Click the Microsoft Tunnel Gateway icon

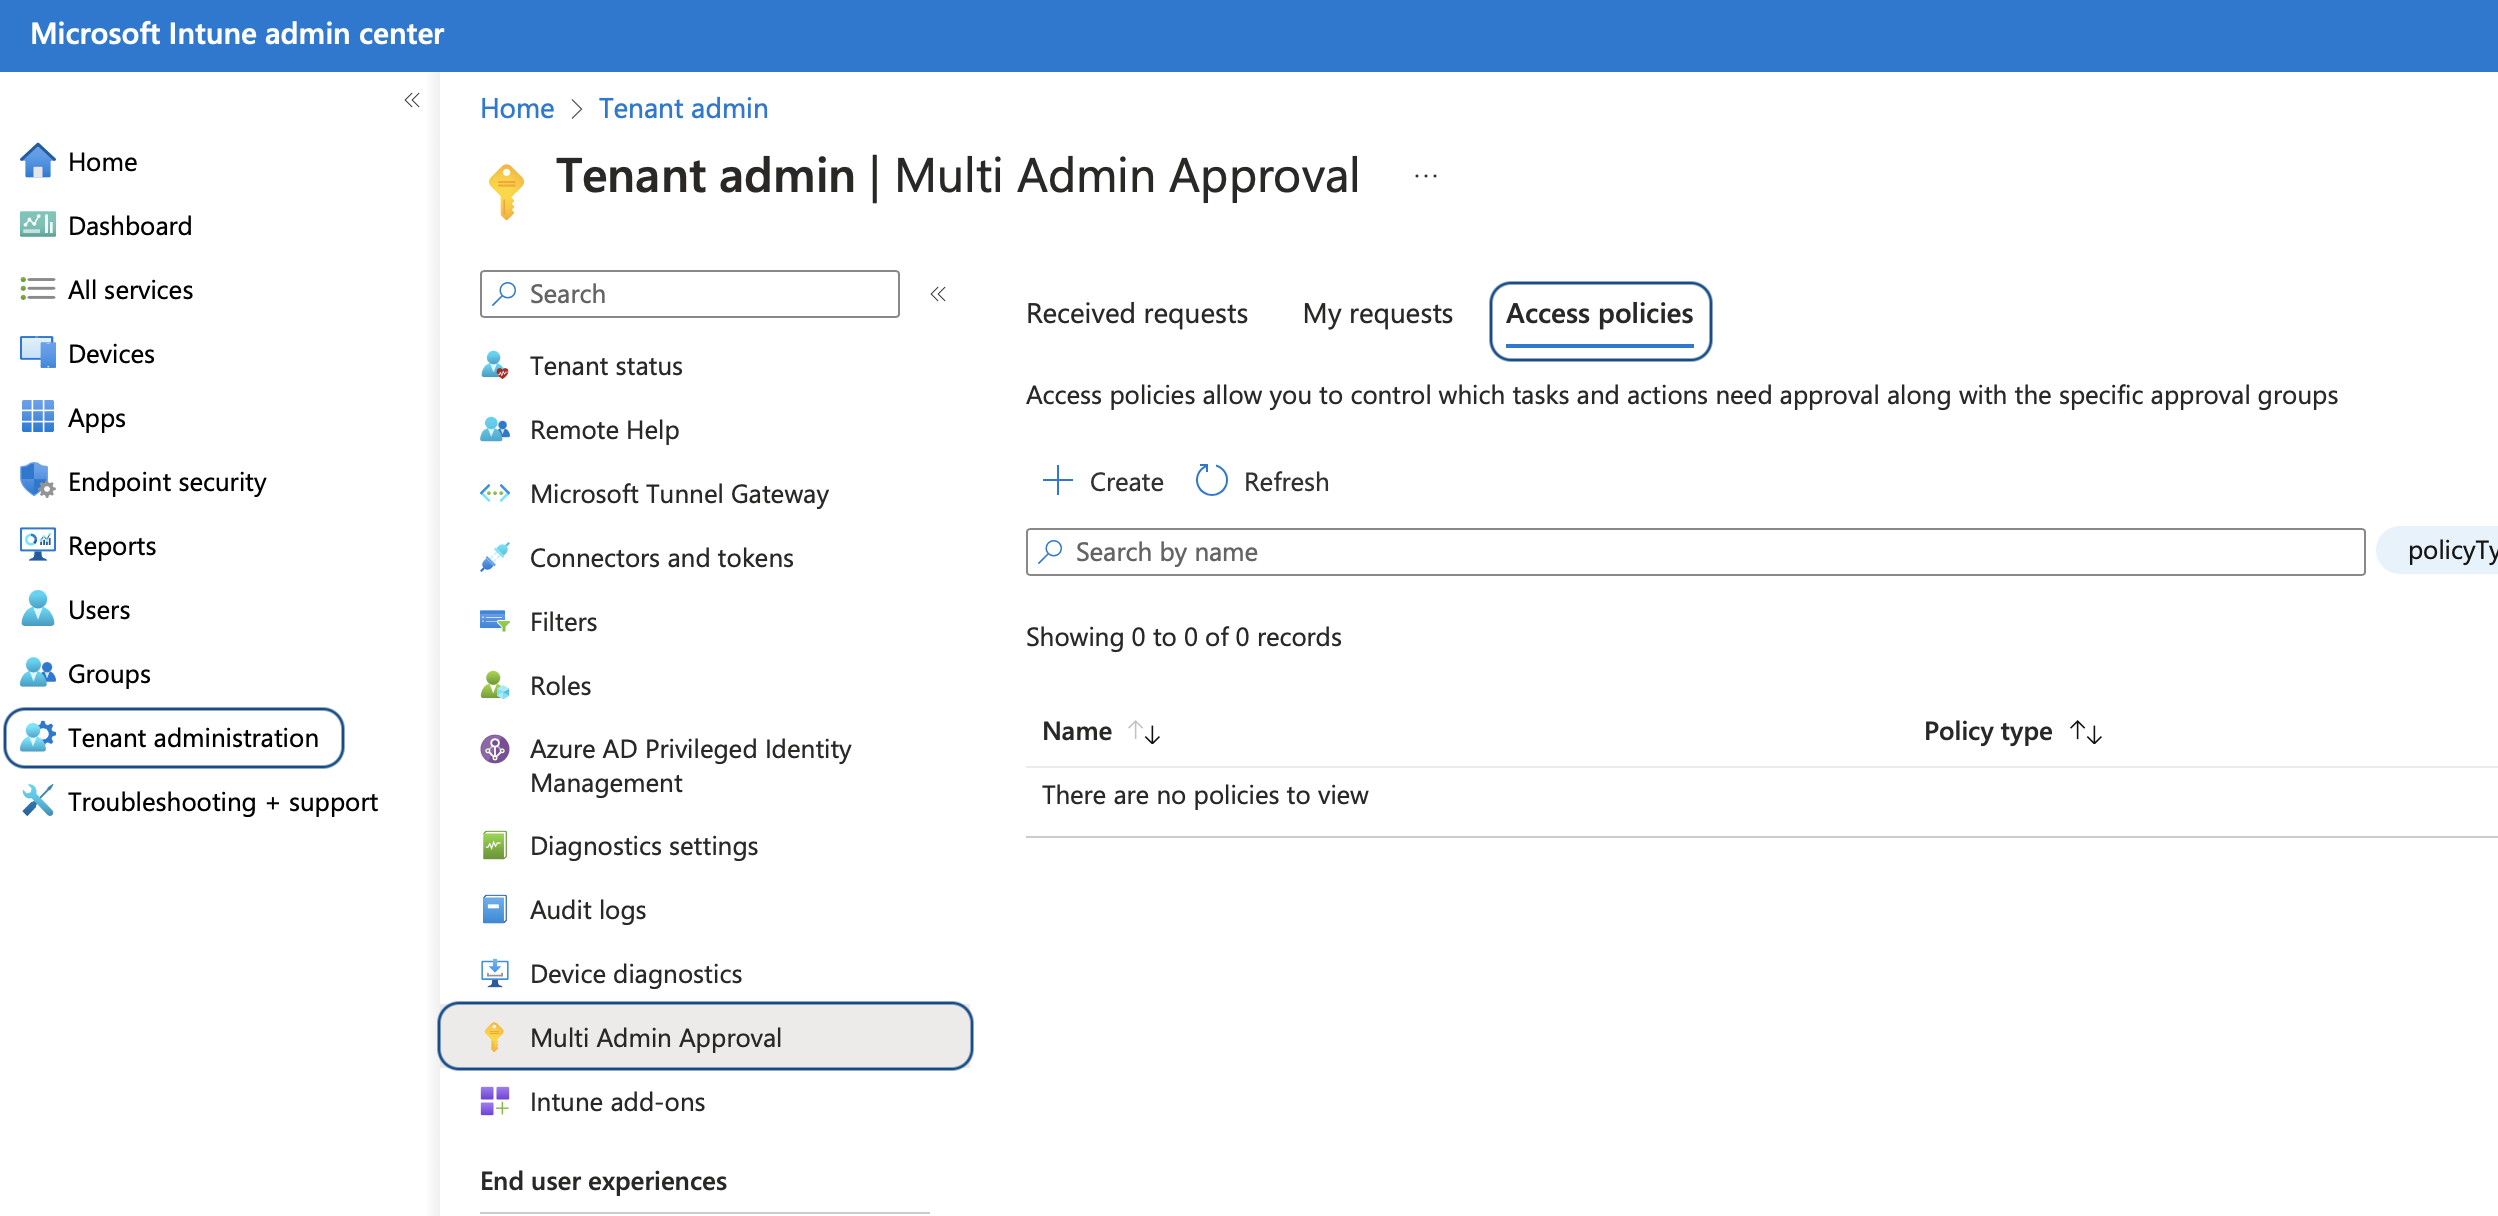[495, 493]
